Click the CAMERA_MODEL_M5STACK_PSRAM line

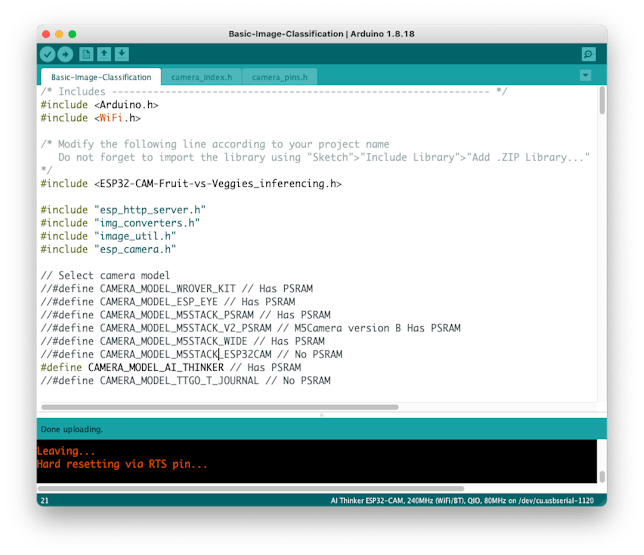click(x=185, y=315)
